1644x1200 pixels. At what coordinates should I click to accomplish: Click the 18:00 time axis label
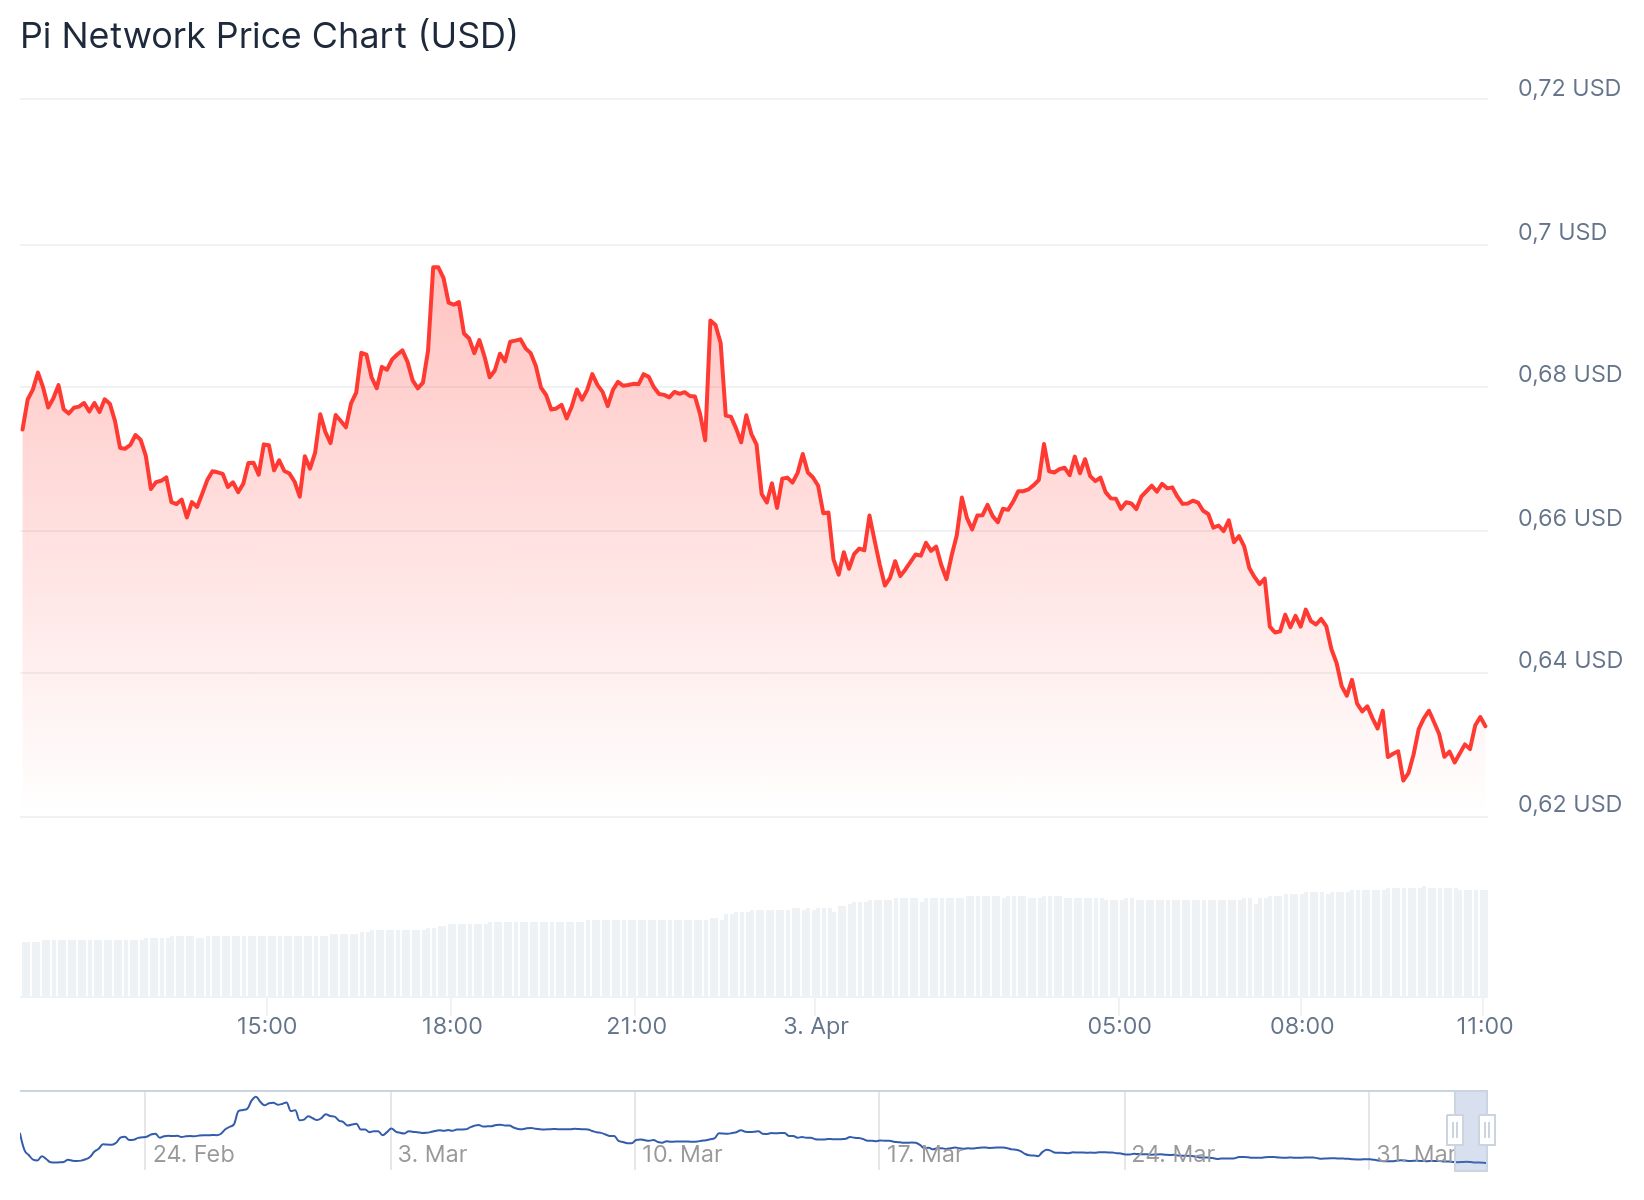pyautogui.click(x=452, y=1026)
